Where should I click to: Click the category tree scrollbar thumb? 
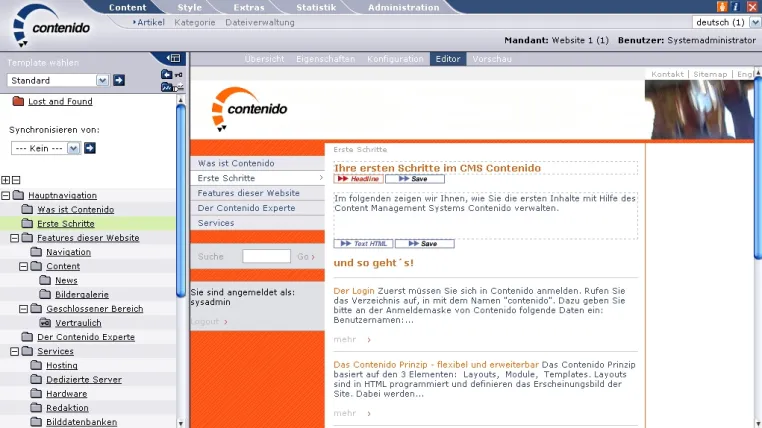pyautogui.click(x=181, y=200)
